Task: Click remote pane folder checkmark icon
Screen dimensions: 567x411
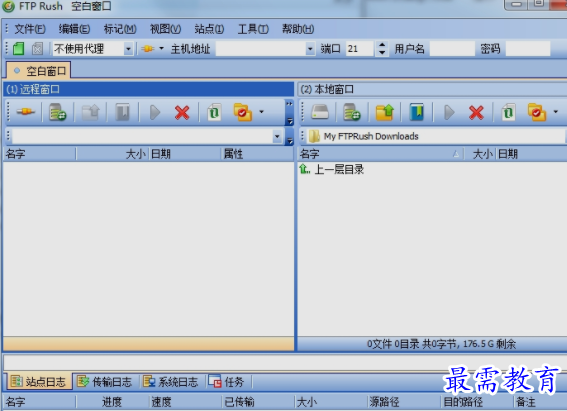Action: pyautogui.click(x=243, y=112)
